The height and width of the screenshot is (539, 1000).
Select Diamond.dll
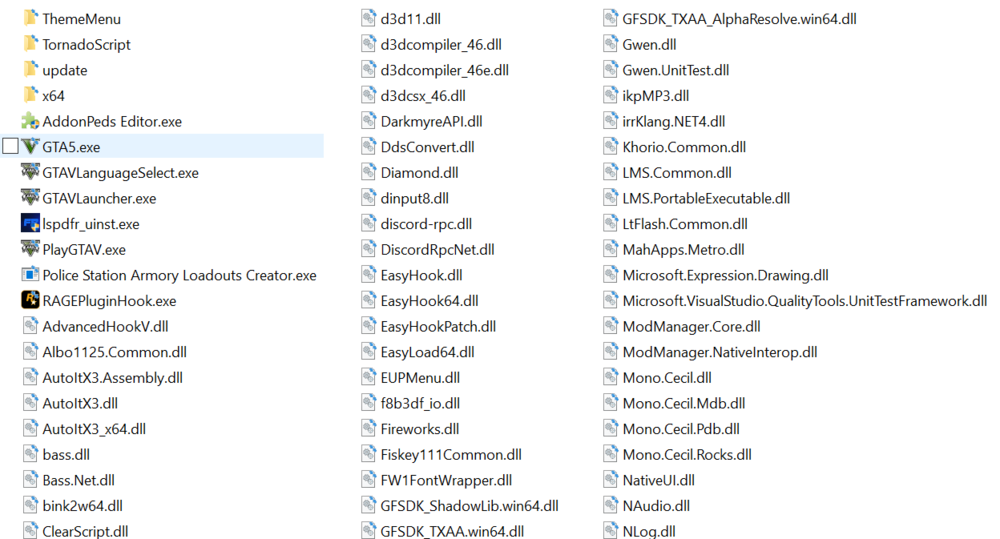click(420, 173)
